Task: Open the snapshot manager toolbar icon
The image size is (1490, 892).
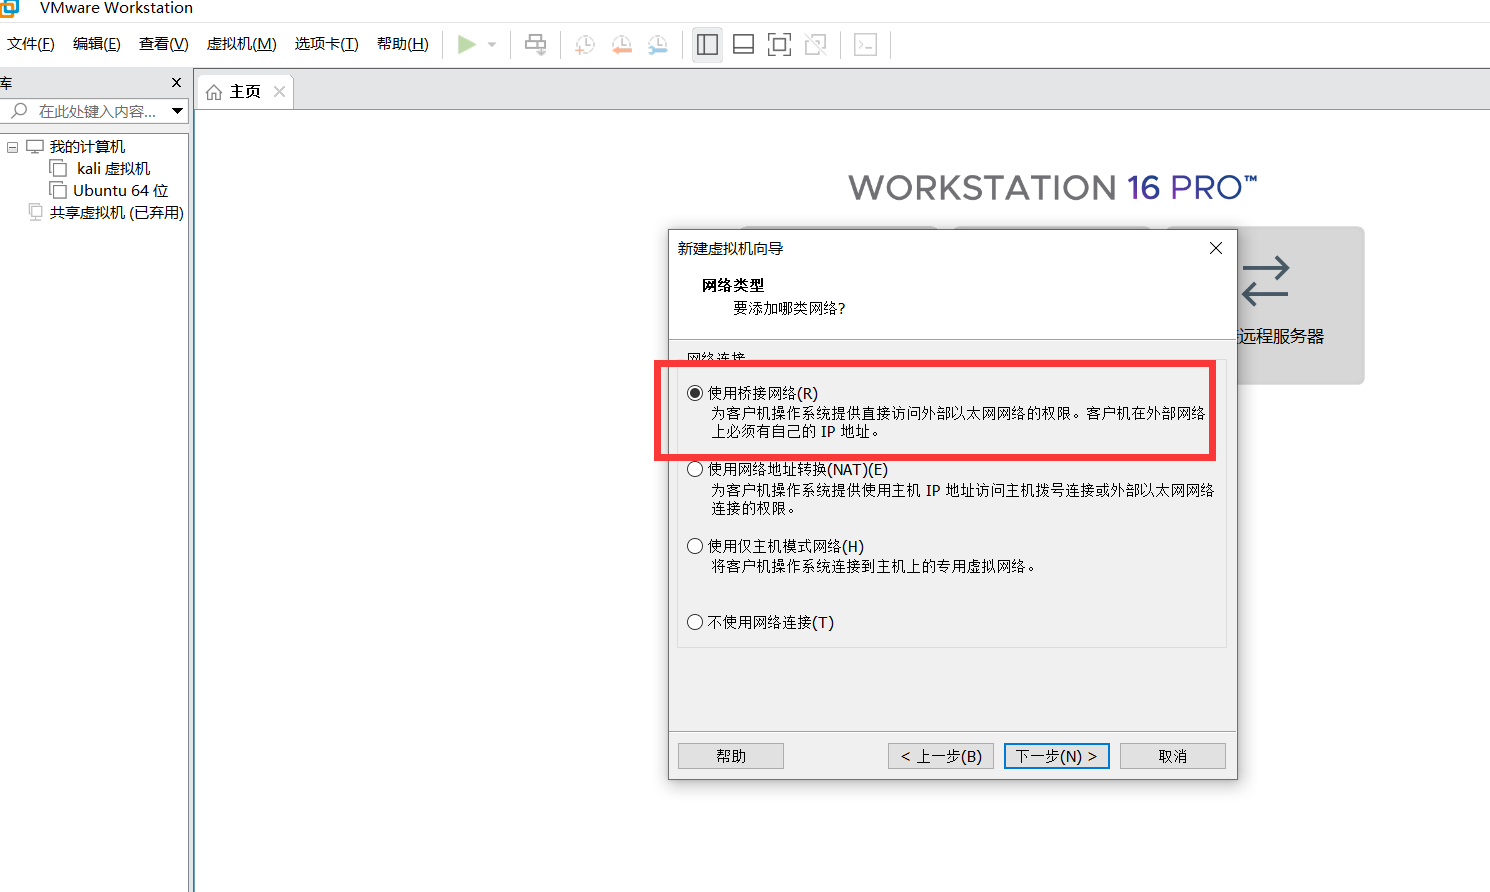Action: tap(657, 45)
